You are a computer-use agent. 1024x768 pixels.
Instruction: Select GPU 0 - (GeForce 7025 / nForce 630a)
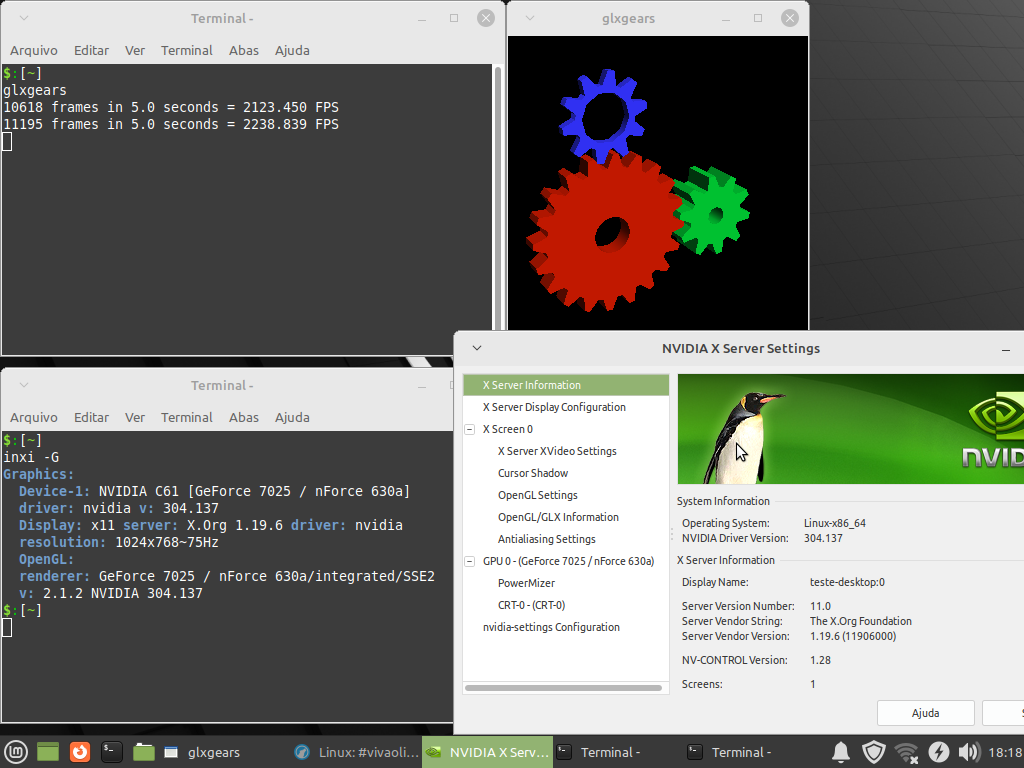pos(568,561)
